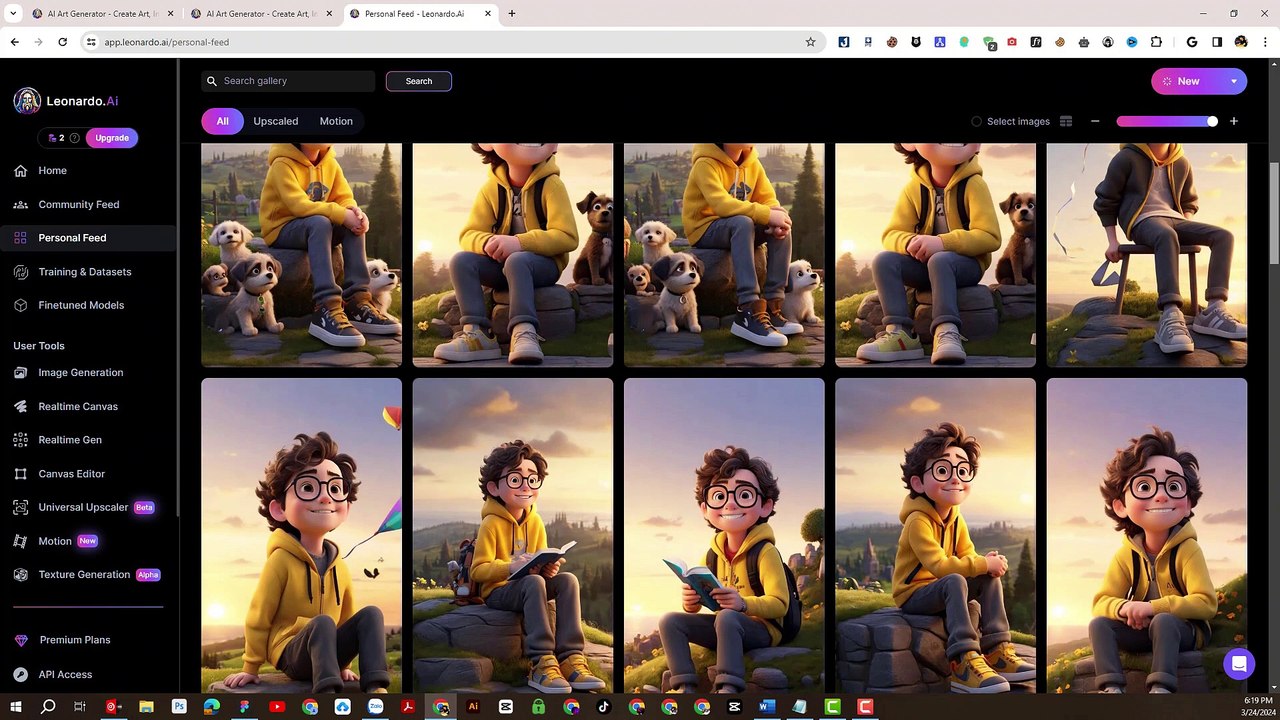Expand the New button dropdown arrow

[1234, 81]
